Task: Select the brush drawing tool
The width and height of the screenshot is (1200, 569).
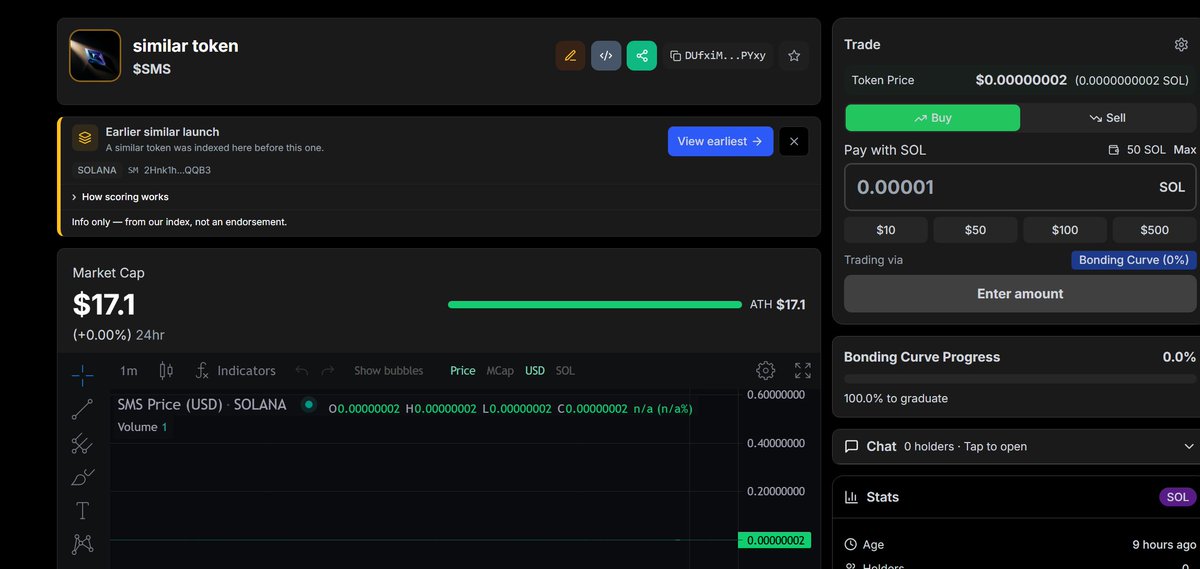Action: coord(82,478)
